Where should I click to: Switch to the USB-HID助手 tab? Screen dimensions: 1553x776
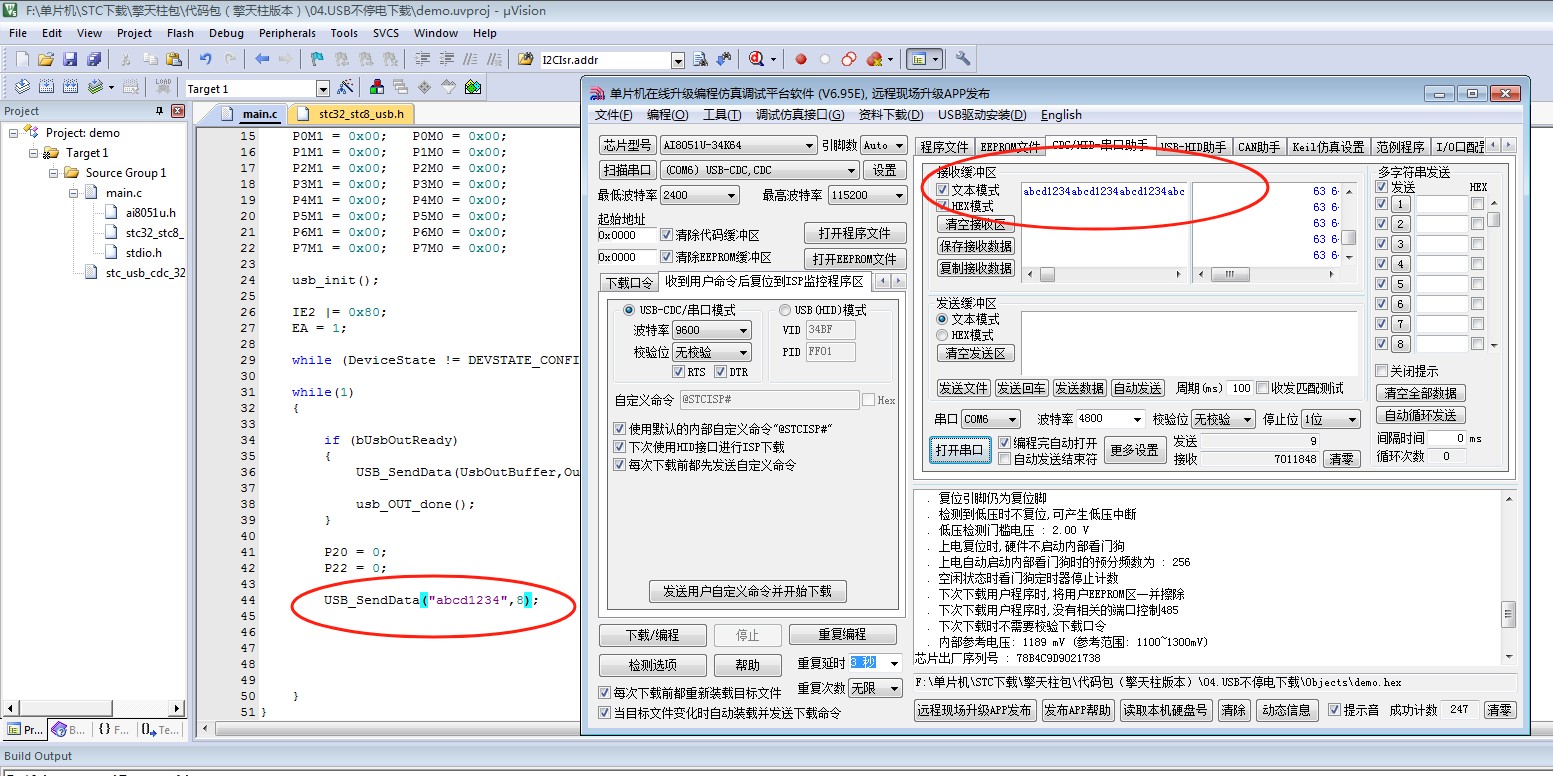(1192, 146)
